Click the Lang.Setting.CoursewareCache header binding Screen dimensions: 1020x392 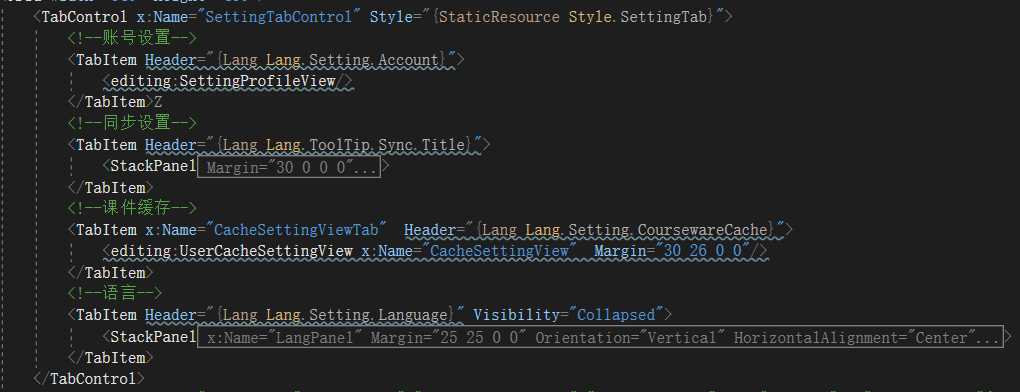[x=625, y=230]
